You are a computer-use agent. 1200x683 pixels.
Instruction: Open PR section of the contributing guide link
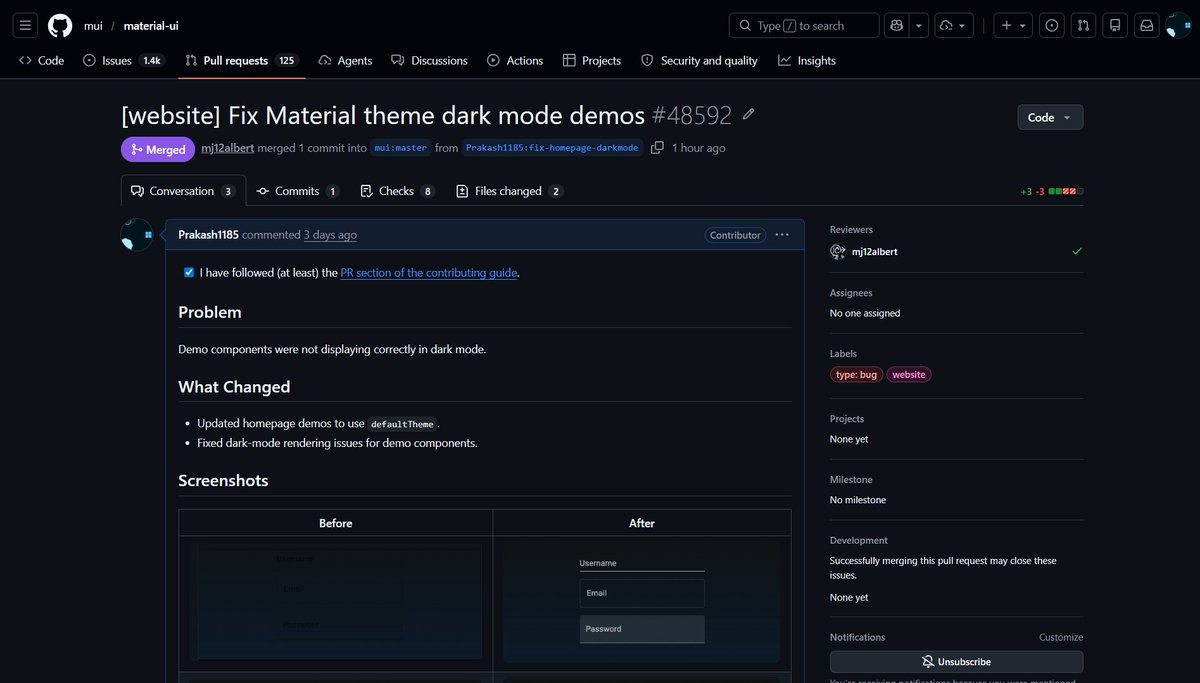point(429,272)
